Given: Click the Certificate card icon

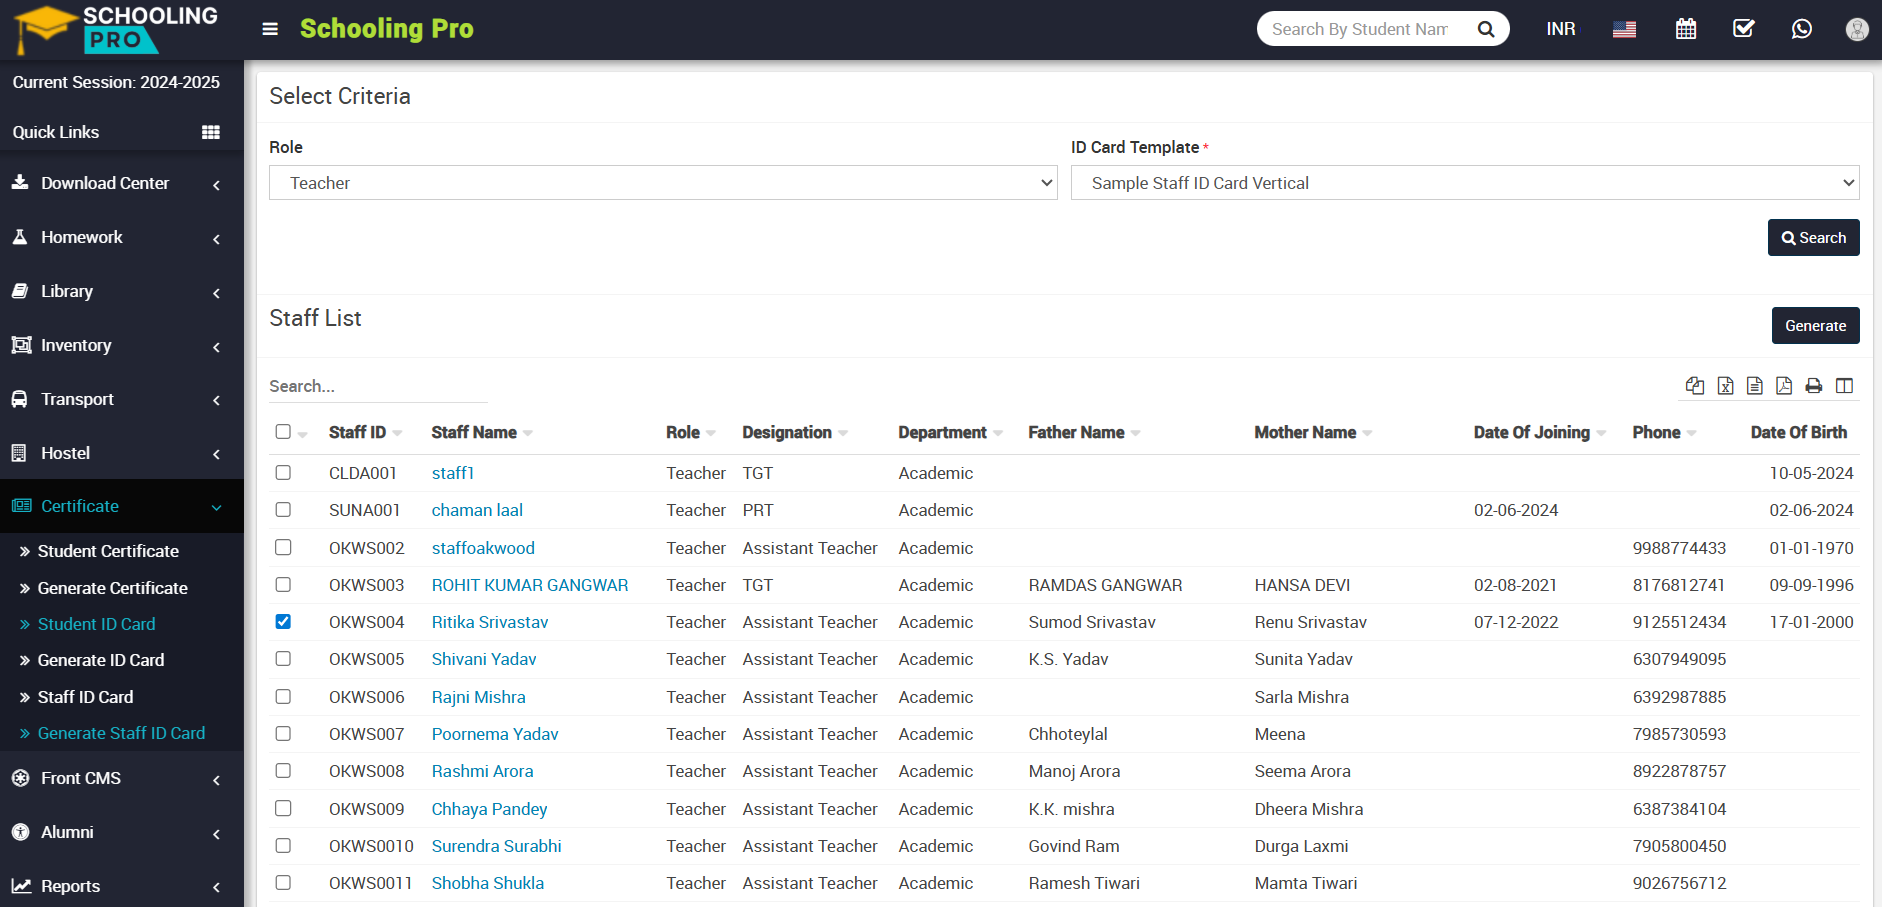Looking at the screenshot, I should point(21,506).
